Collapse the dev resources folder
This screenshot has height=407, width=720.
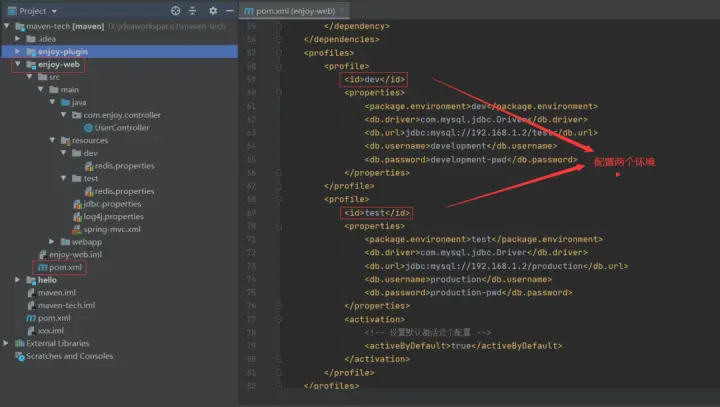[x=63, y=153]
